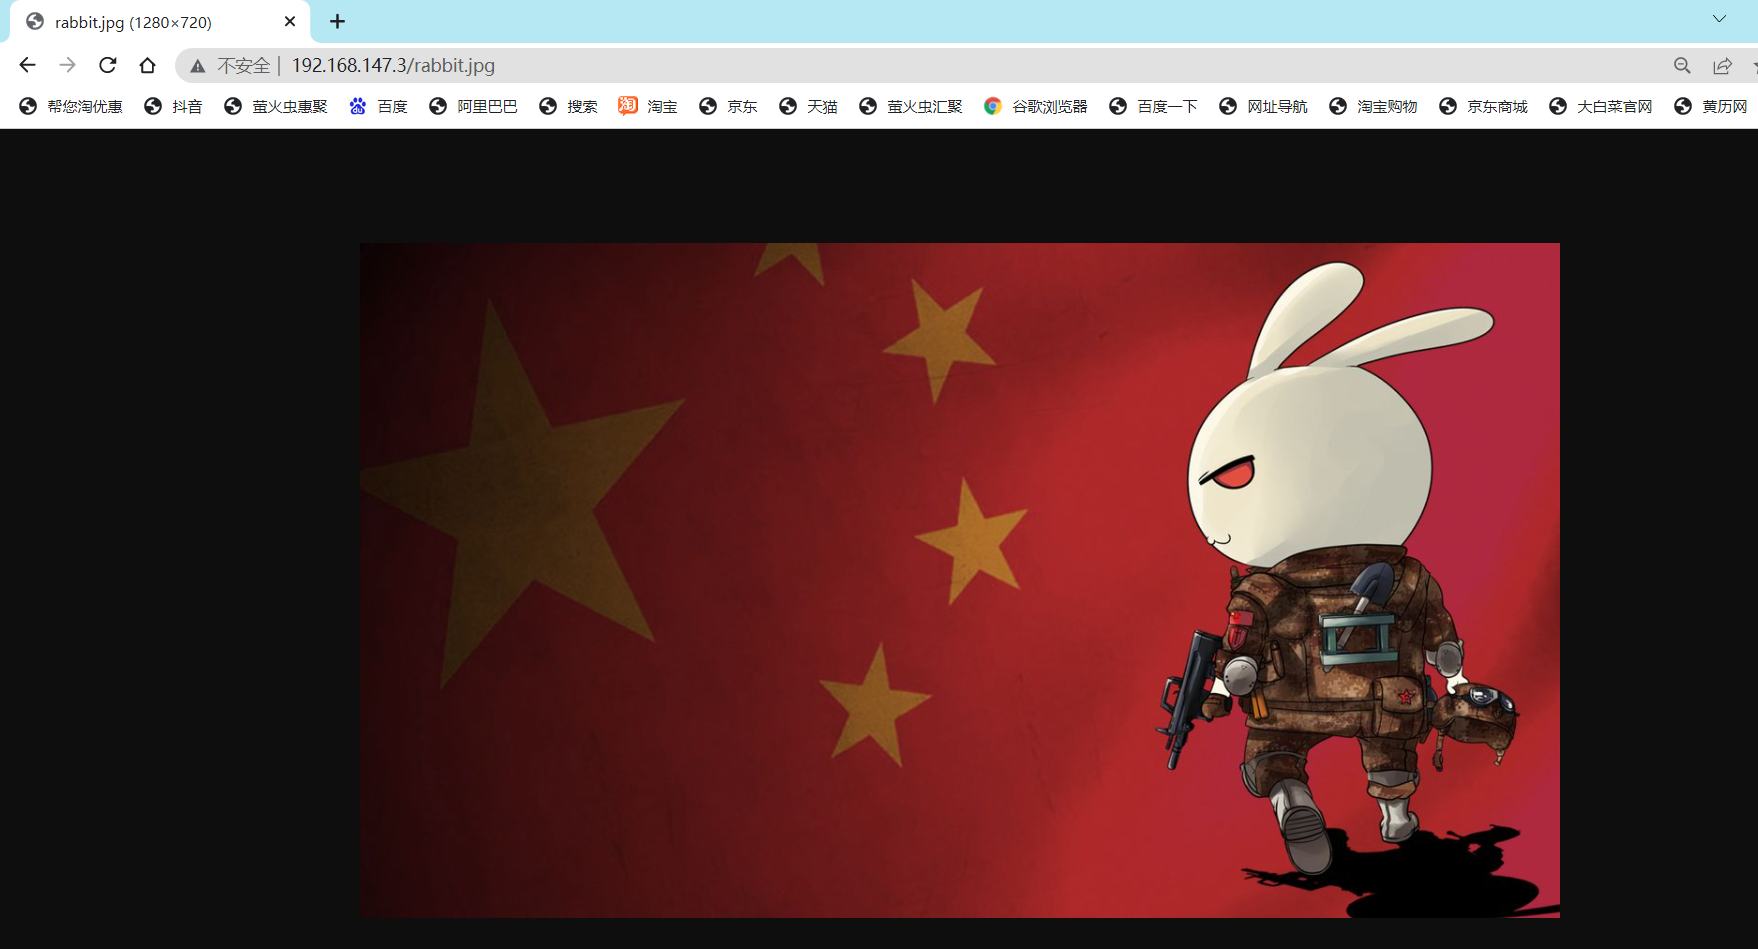
Task: Click the not-secure warning icon
Action: (x=198, y=66)
